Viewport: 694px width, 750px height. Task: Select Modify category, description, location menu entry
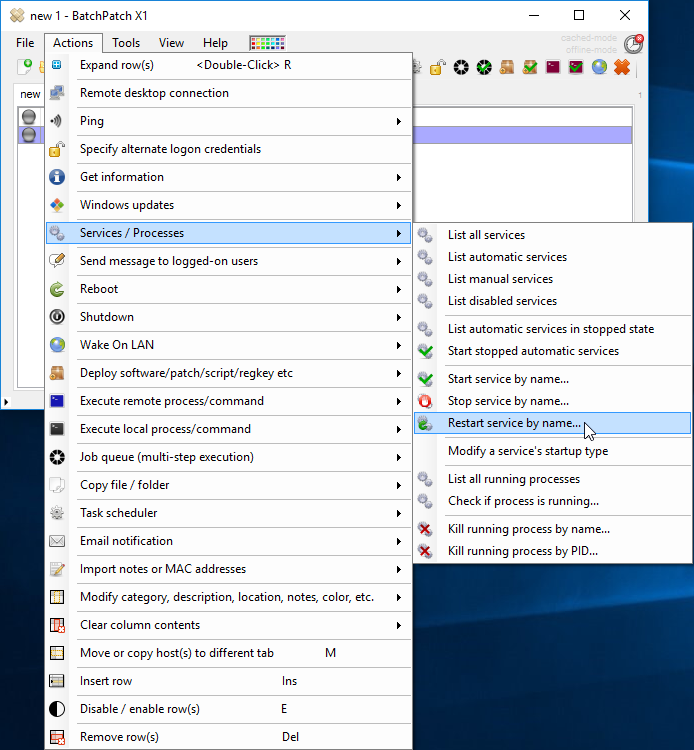coord(229,597)
